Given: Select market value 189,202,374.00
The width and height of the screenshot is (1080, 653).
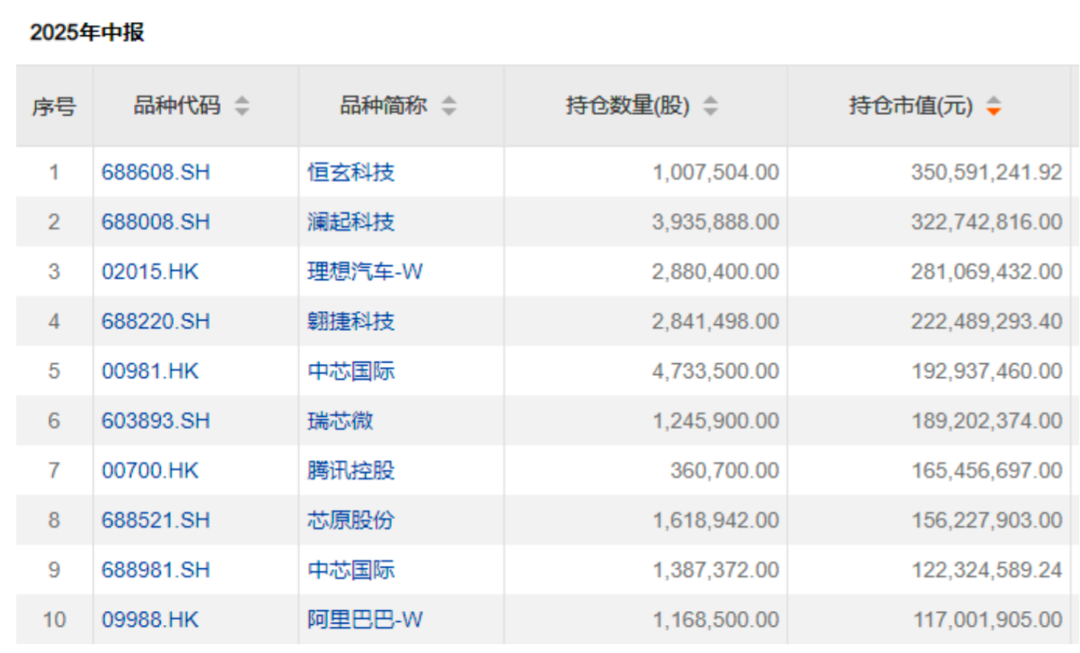Looking at the screenshot, I should click(x=987, y=421).
